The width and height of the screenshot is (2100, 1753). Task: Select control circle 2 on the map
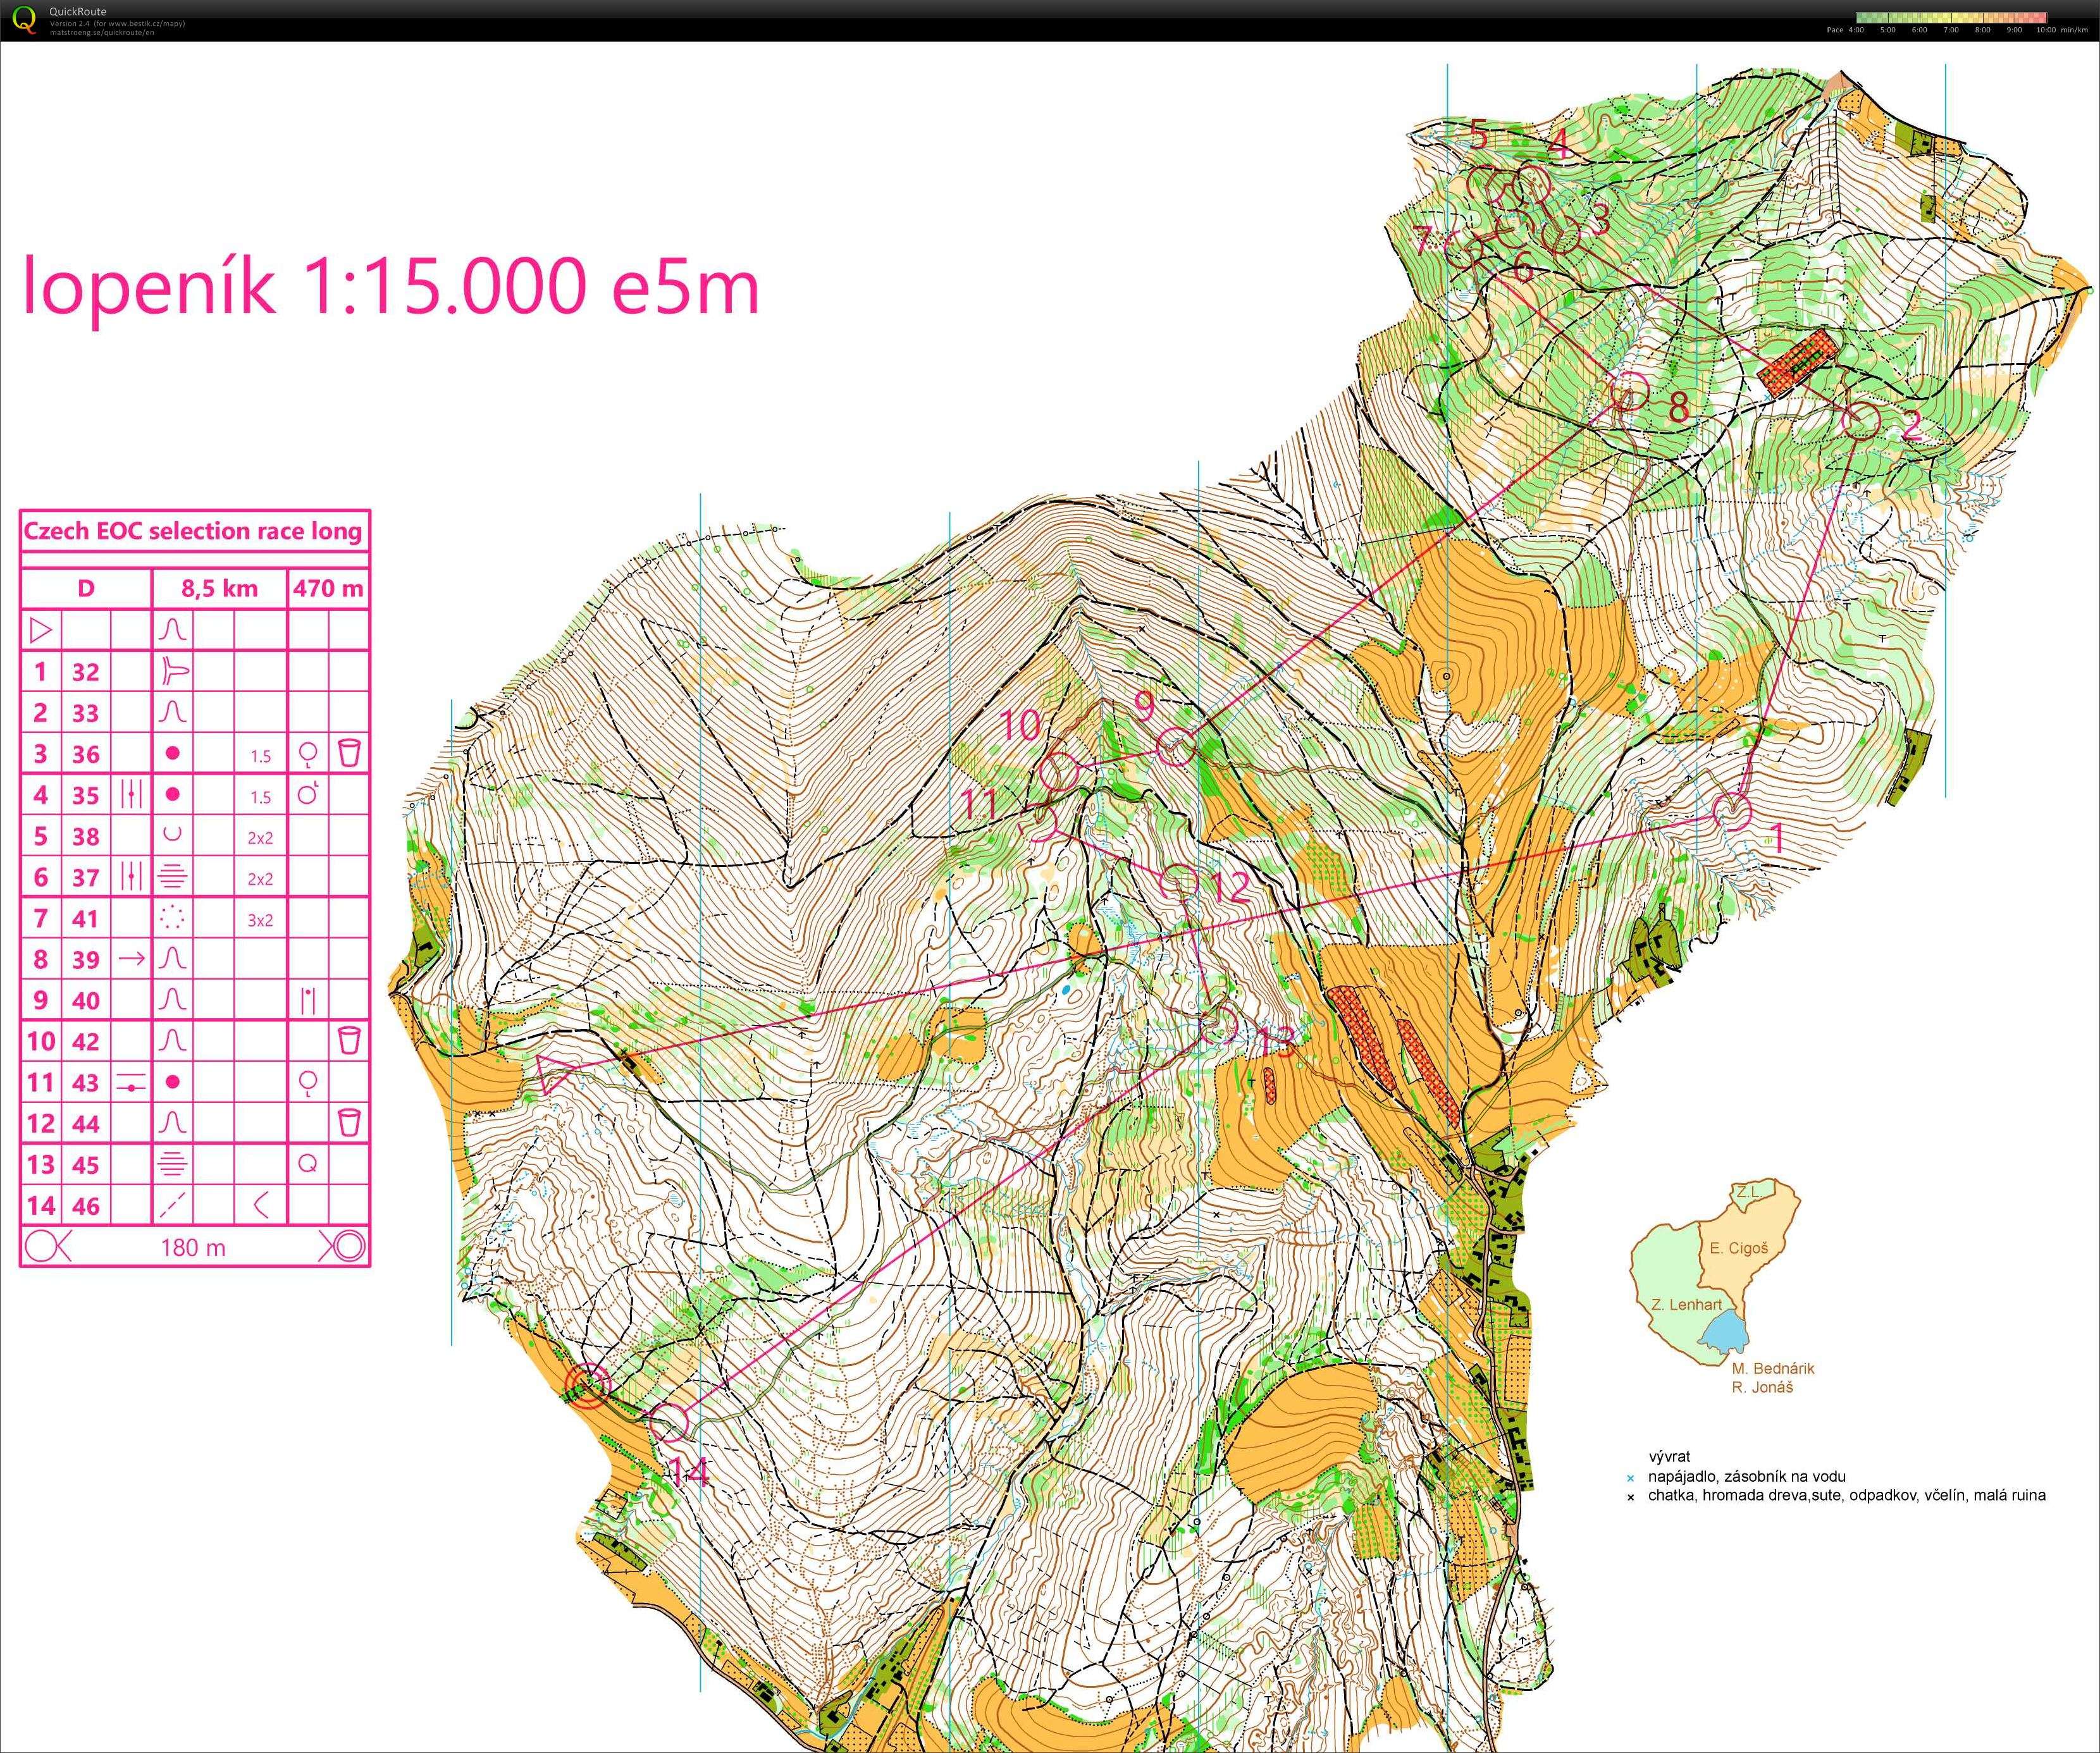[1861, 421]
